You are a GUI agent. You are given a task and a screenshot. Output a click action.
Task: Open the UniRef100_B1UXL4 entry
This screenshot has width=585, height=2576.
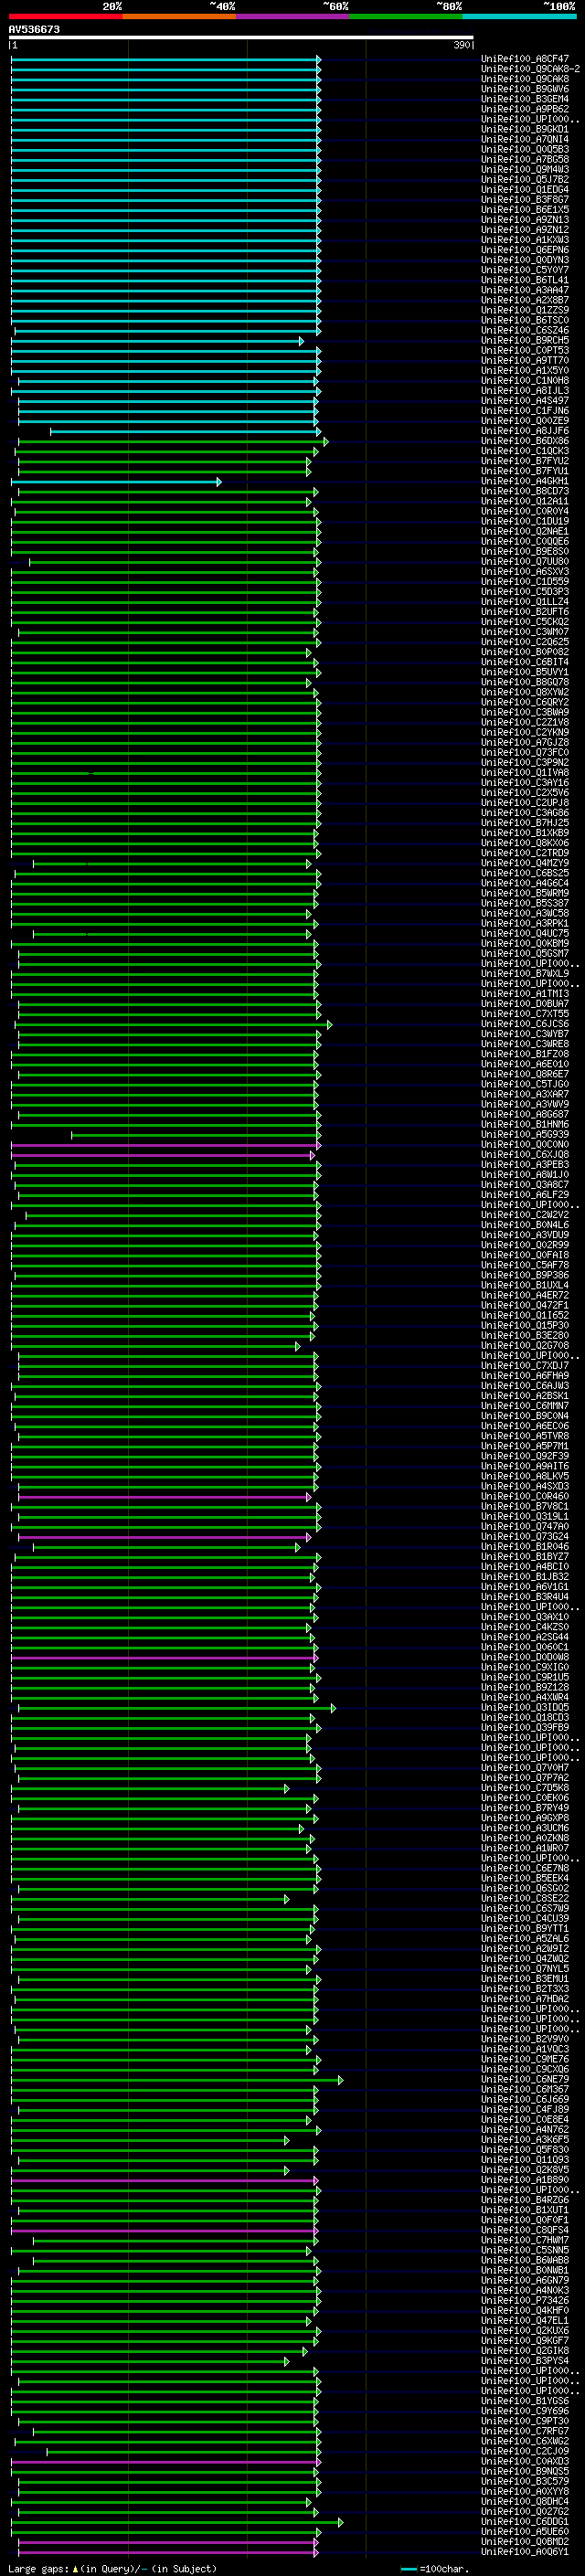[525, 1285]
